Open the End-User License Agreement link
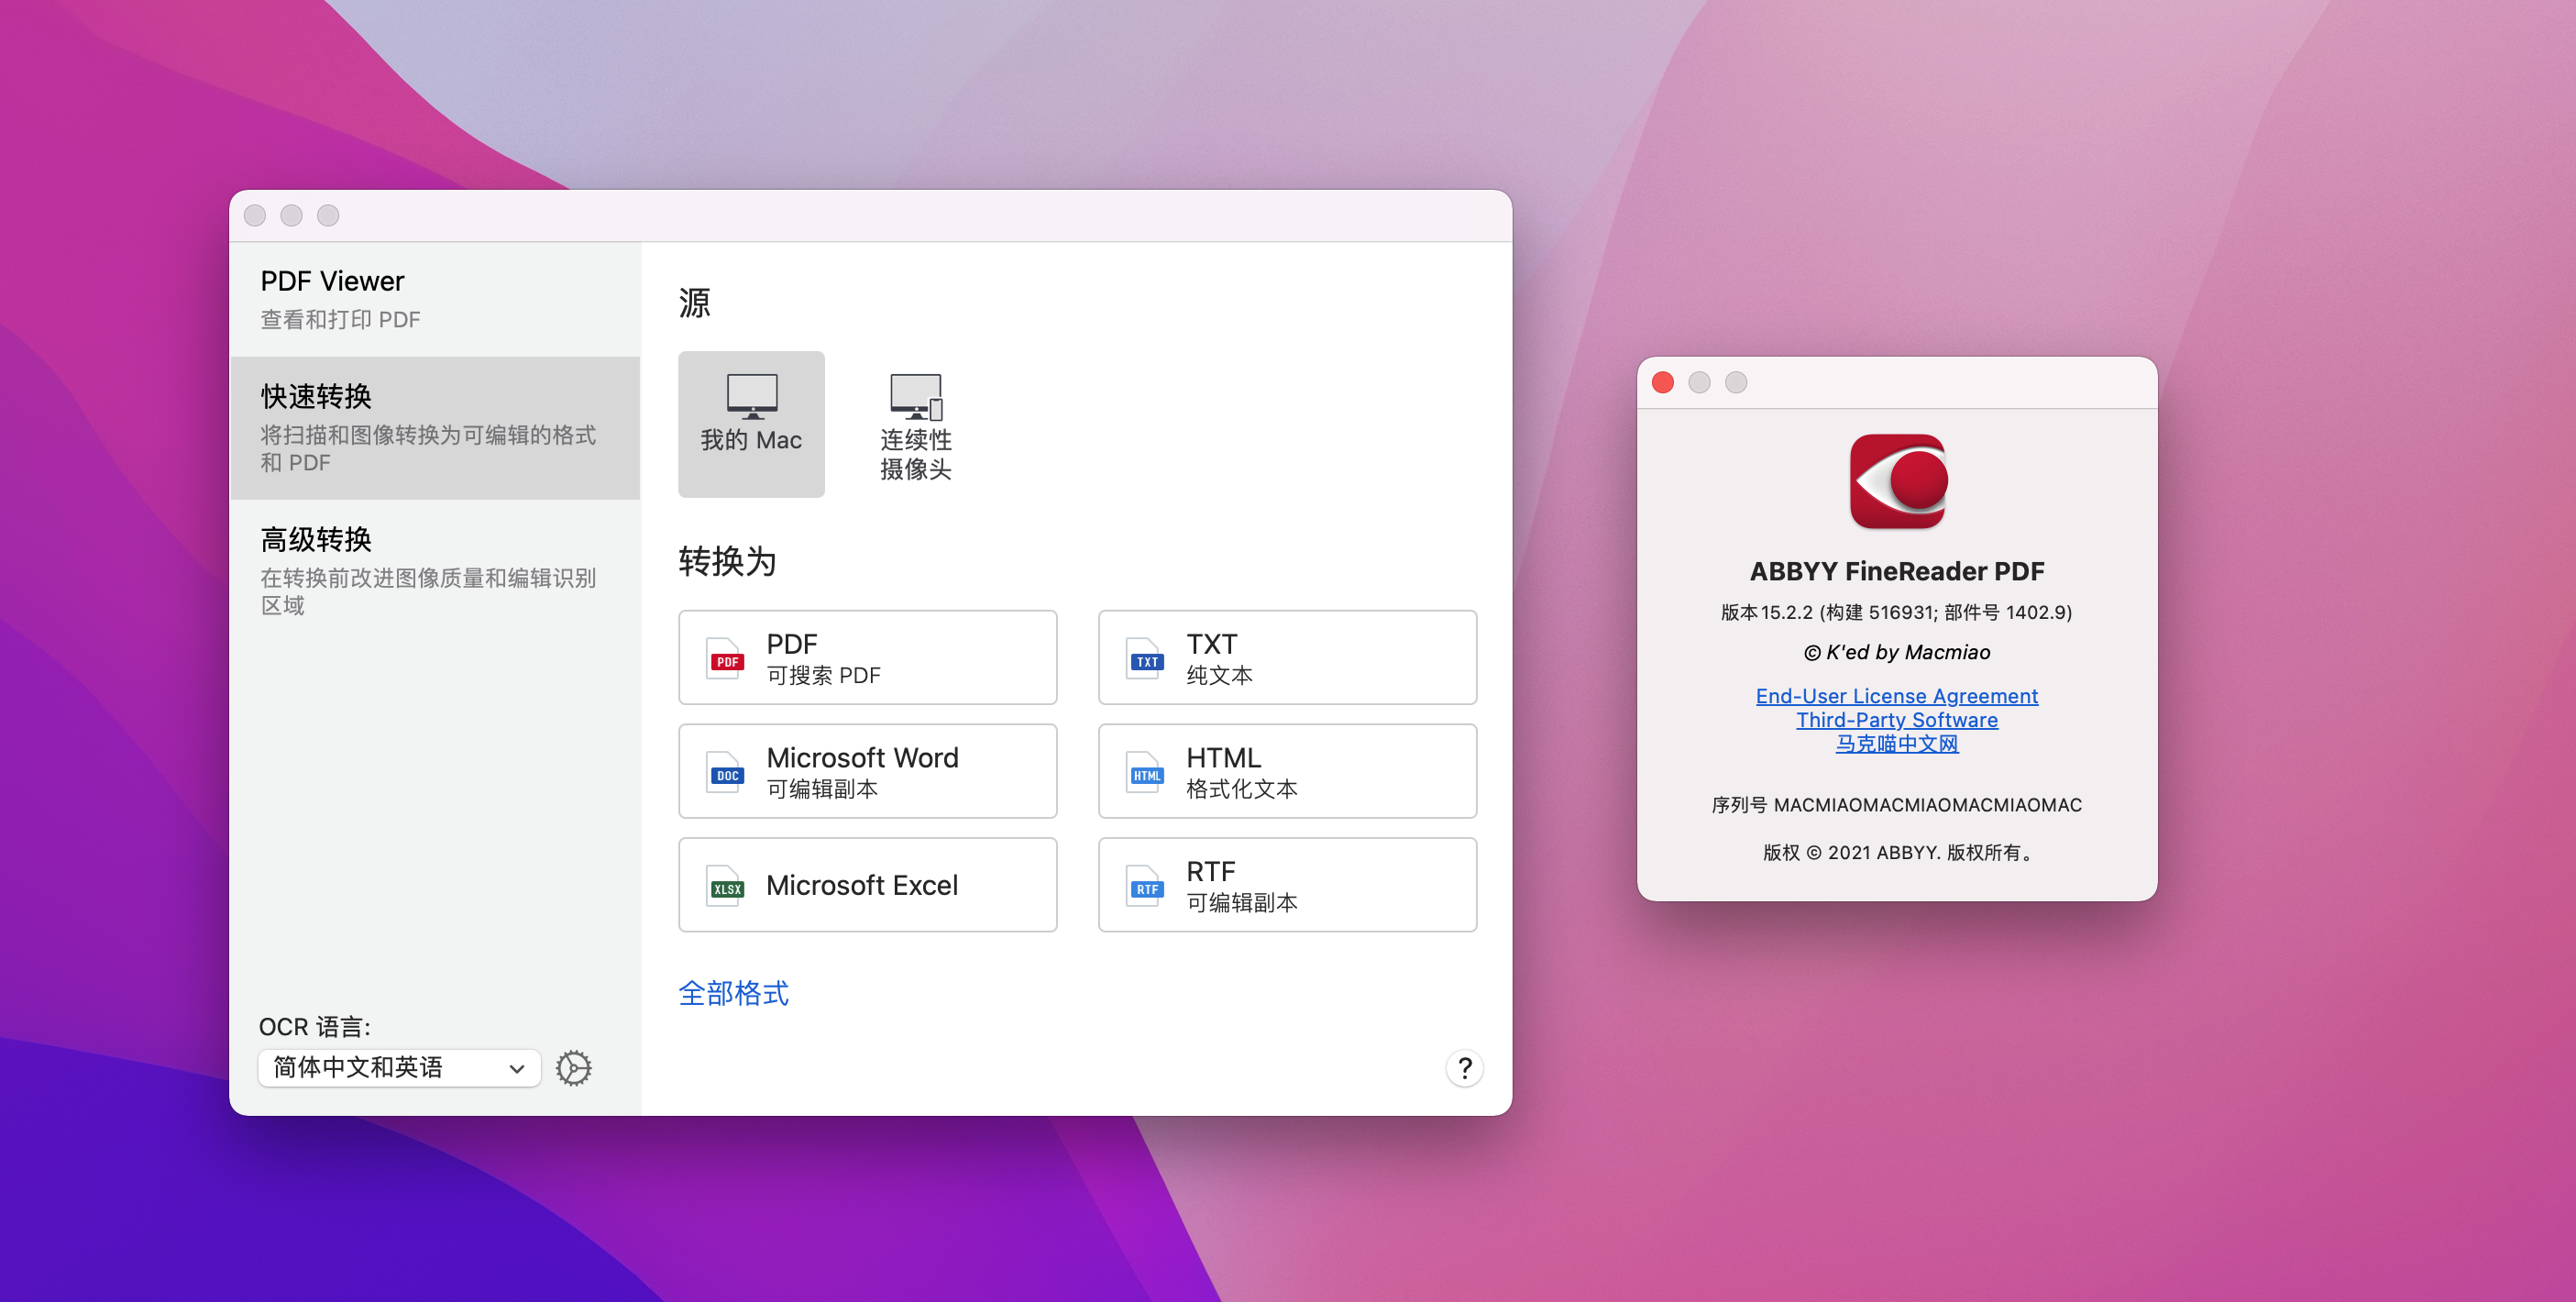2576x1302 pixels. (1896, 696)
